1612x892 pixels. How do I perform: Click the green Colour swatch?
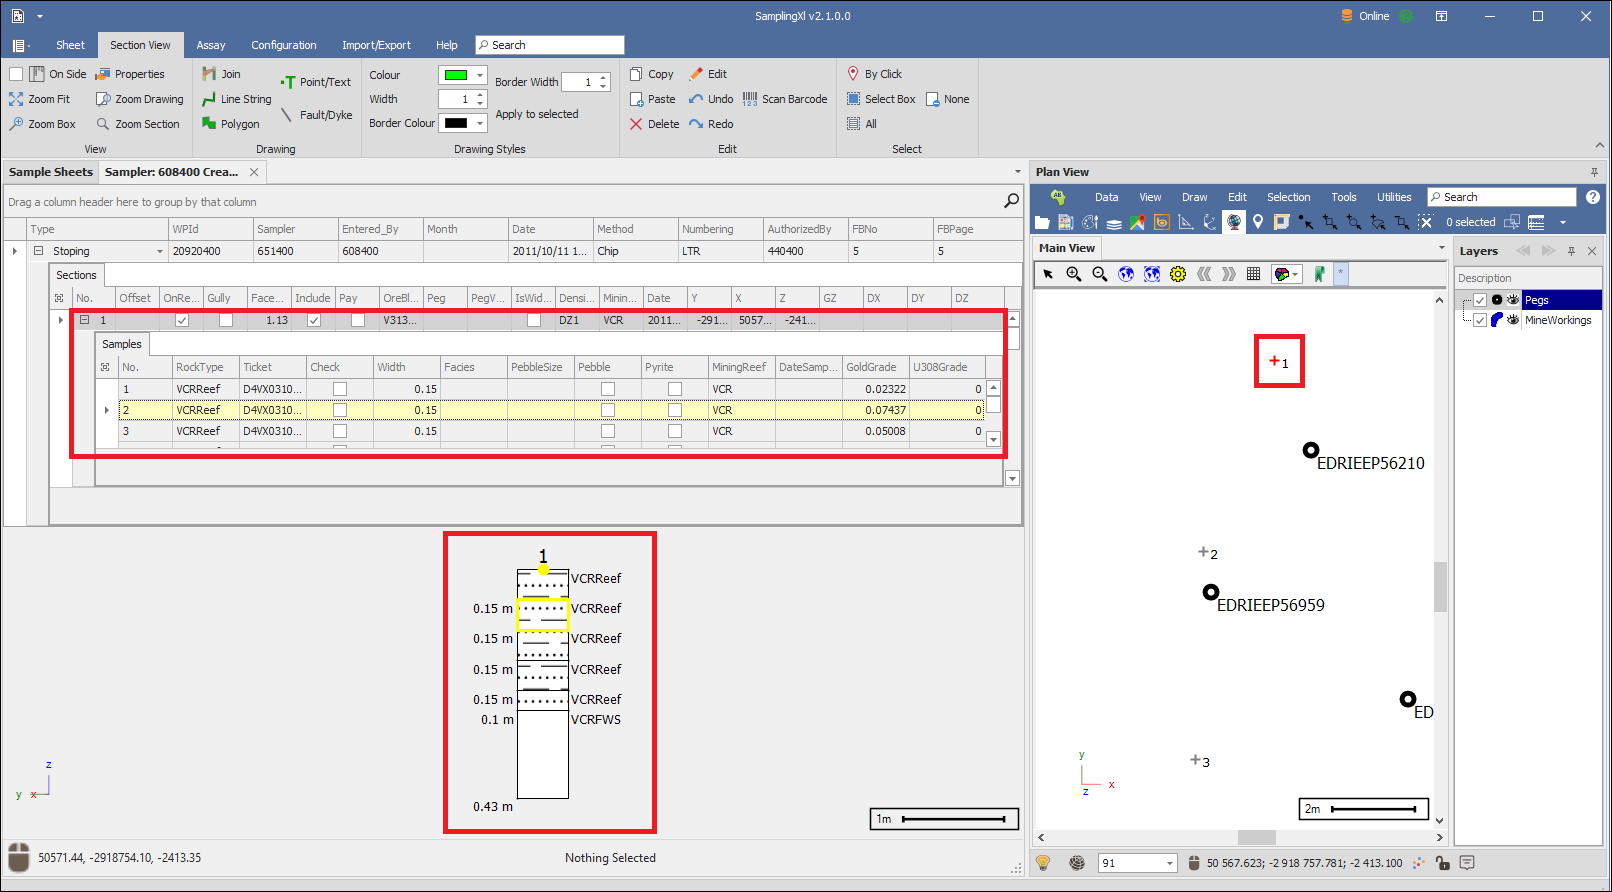point(456,75)
